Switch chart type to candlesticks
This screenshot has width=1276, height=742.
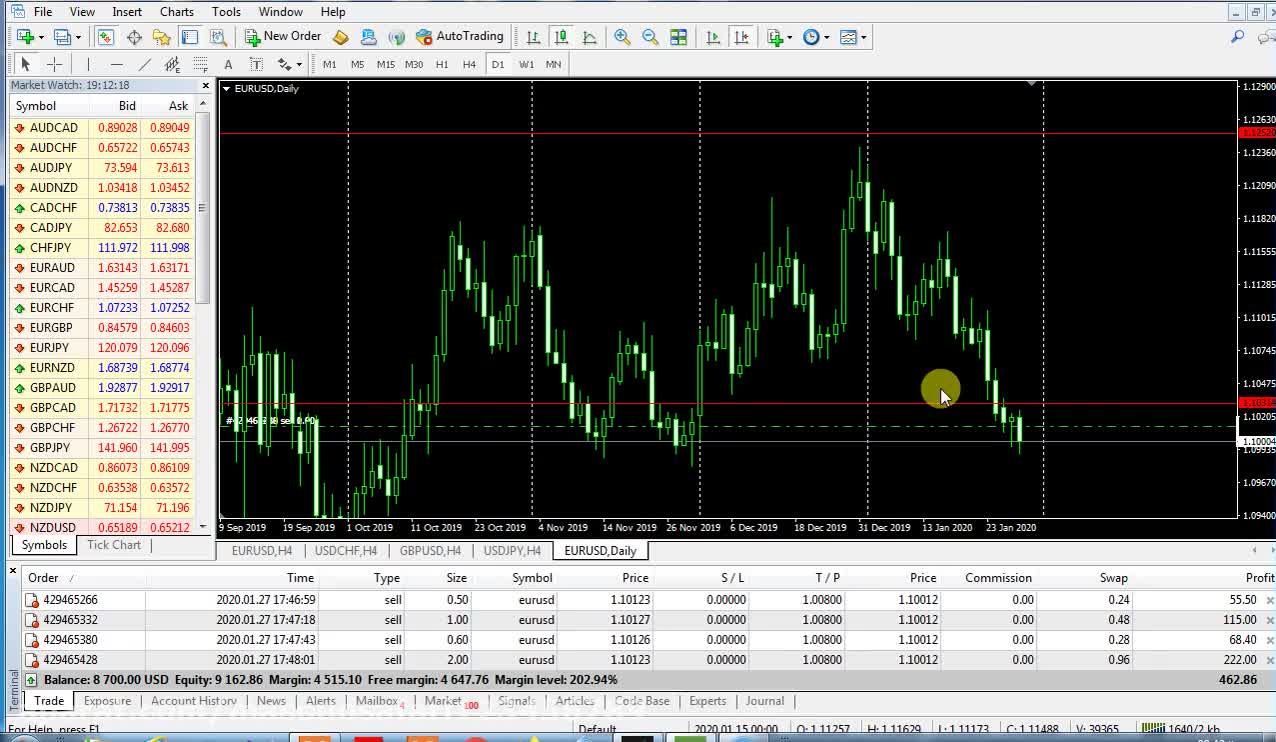coord(561,37)
